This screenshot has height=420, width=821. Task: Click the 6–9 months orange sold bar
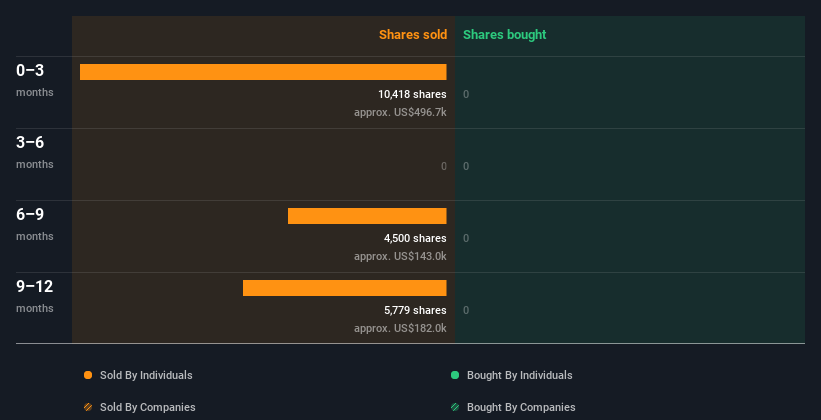pos(367,216)
